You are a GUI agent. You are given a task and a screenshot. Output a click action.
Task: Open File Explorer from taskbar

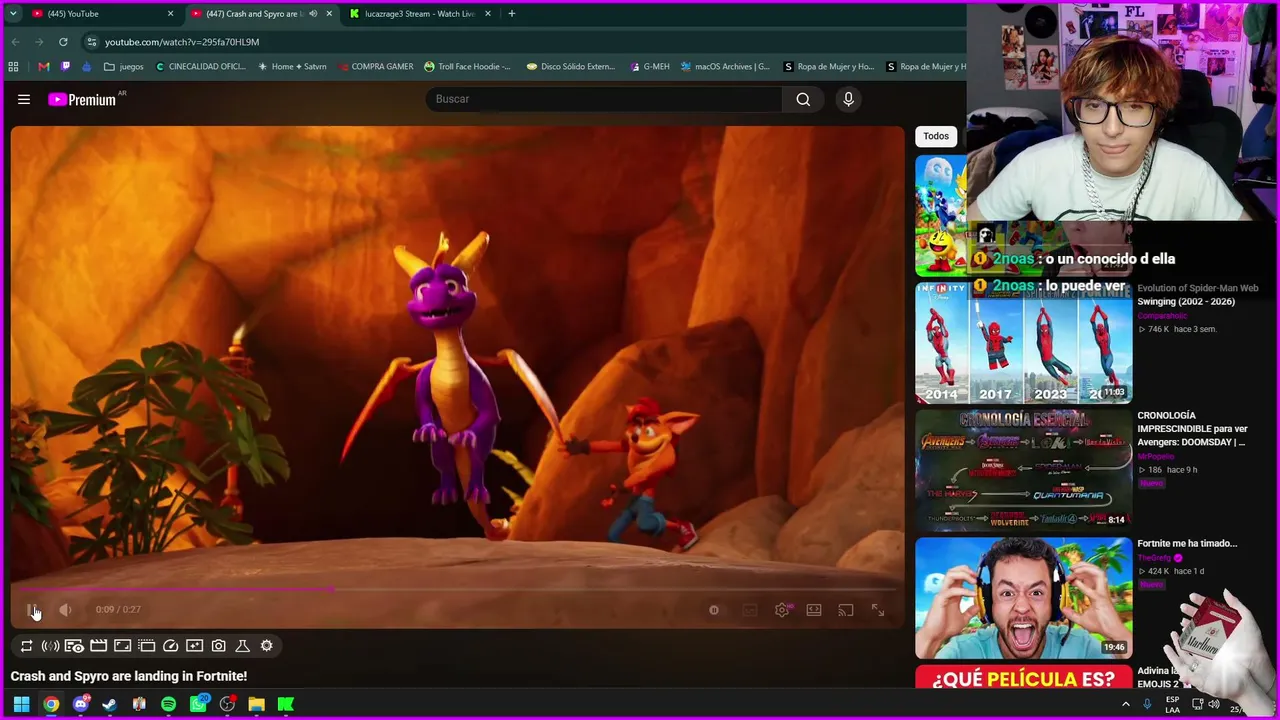pos(256,704)
